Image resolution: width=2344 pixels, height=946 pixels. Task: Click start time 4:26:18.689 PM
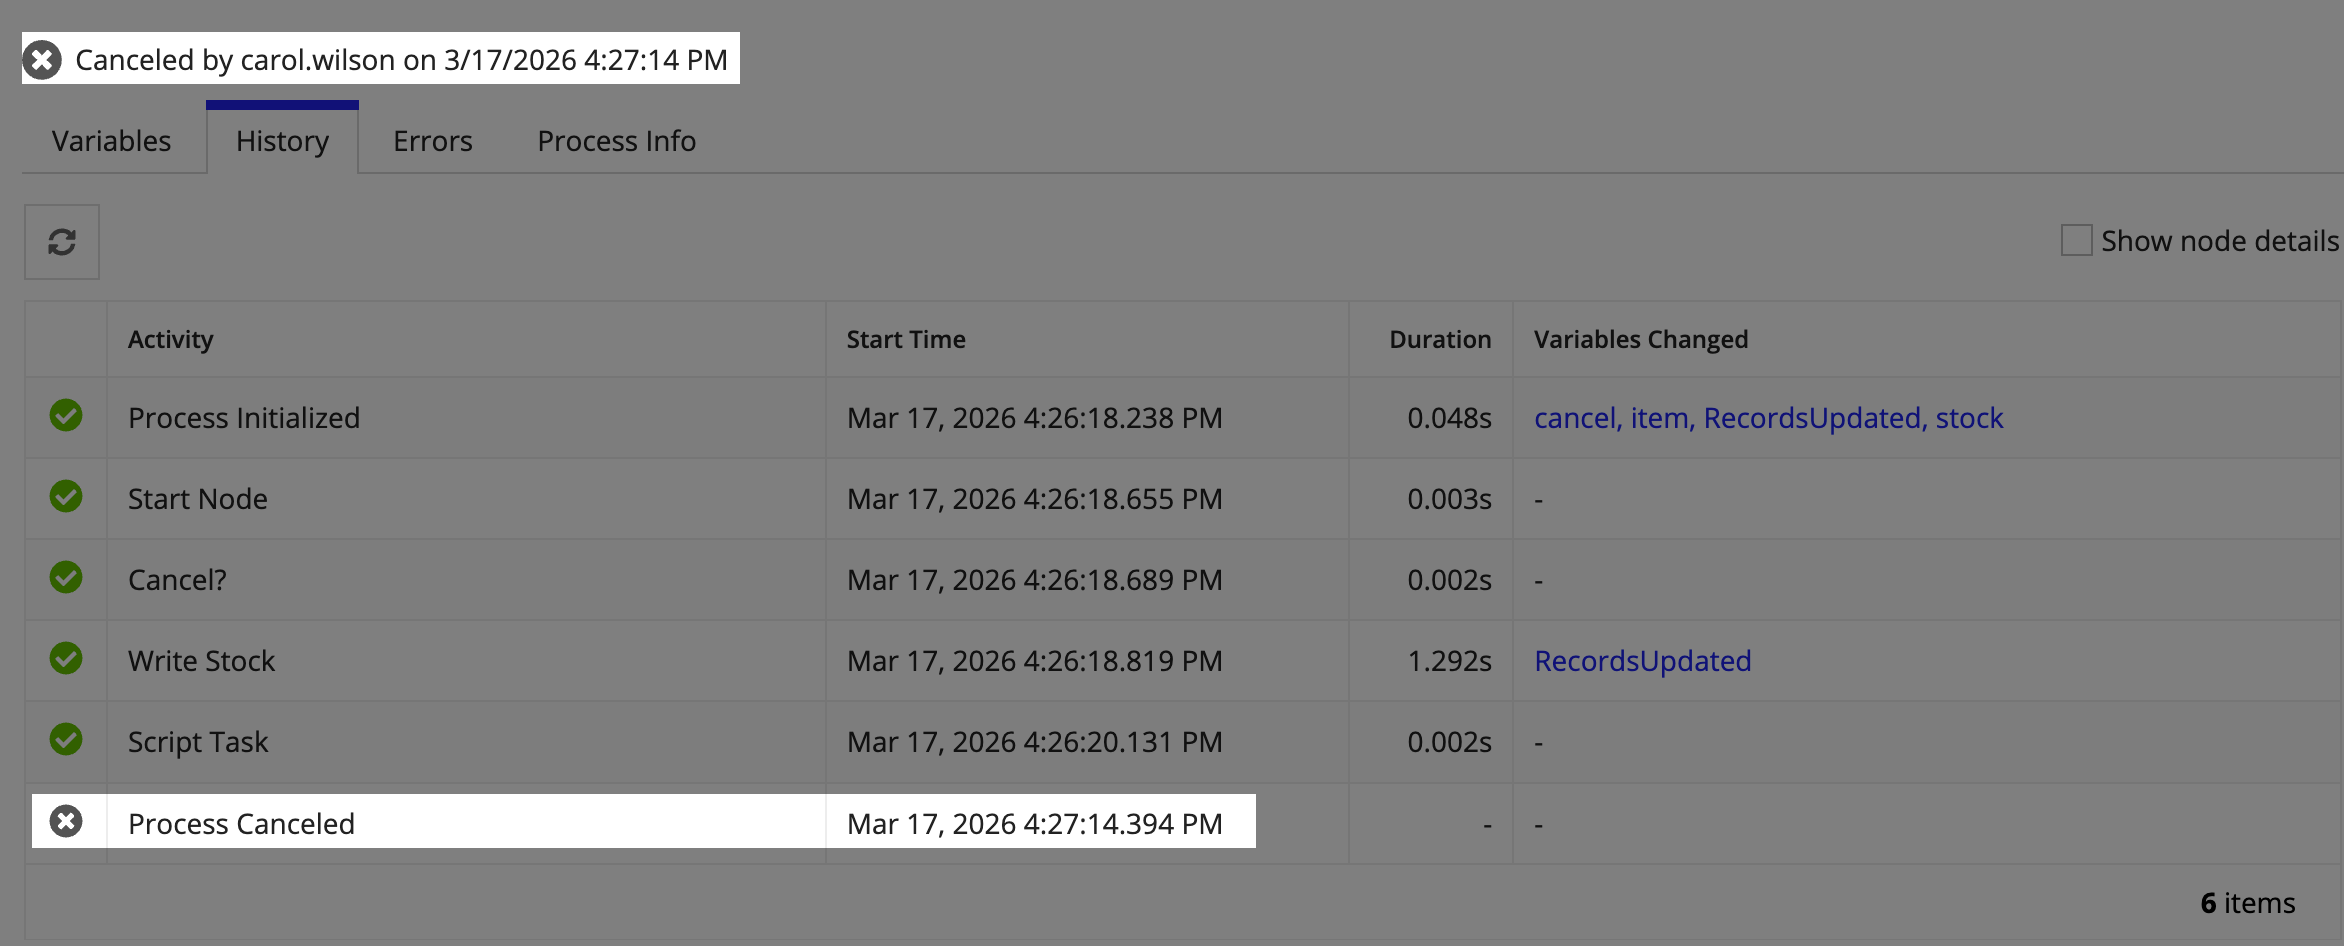pyautogui.click(x=1035, y=580)
